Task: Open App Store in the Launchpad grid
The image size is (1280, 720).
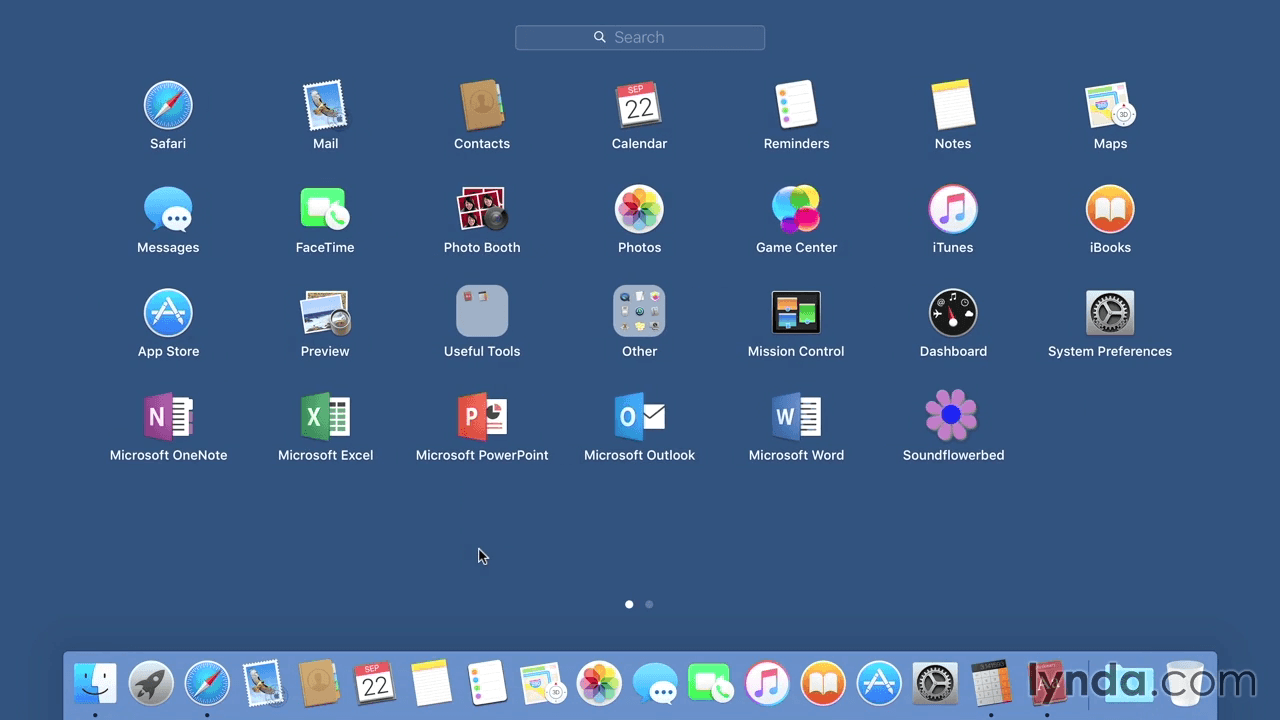Action: (x=168, y=314)
